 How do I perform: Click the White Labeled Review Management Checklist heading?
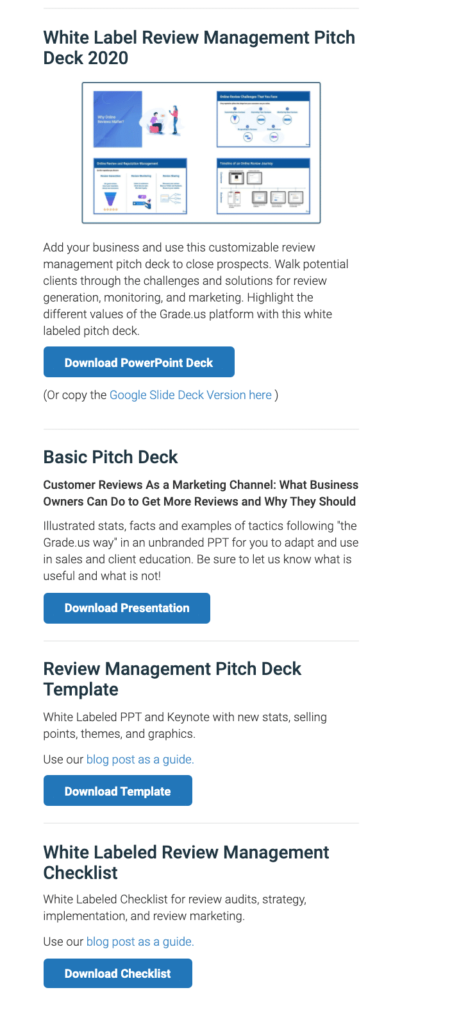point(186,862)
